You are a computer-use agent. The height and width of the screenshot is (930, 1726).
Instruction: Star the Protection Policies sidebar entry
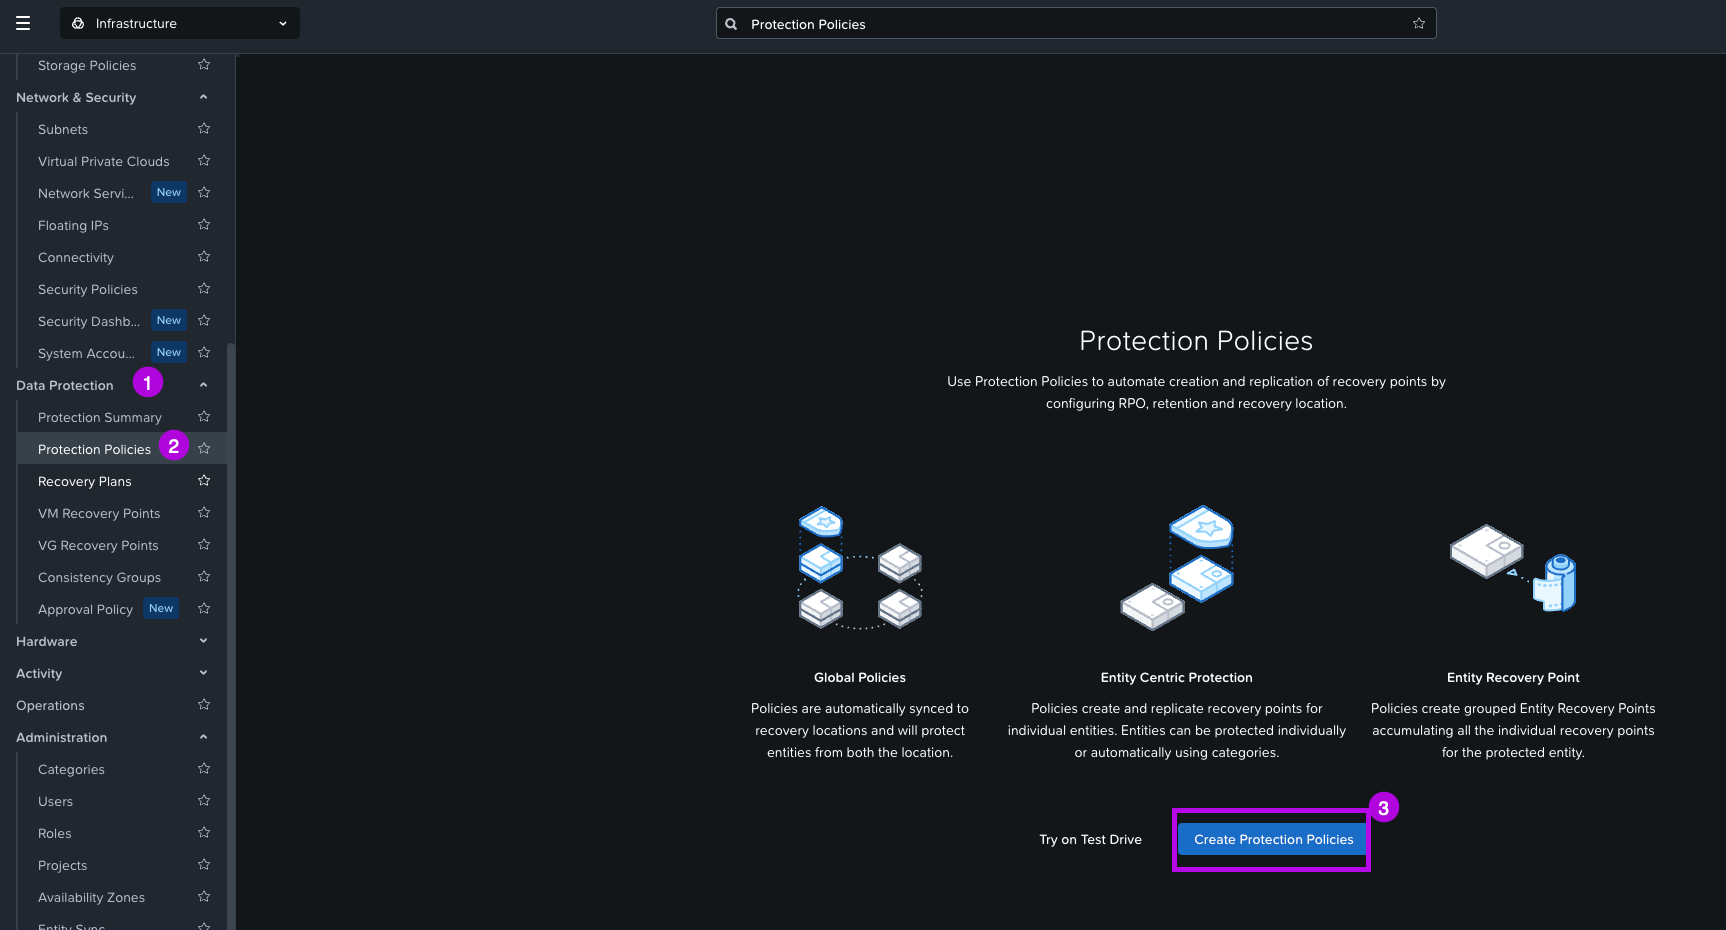[204, 449]
